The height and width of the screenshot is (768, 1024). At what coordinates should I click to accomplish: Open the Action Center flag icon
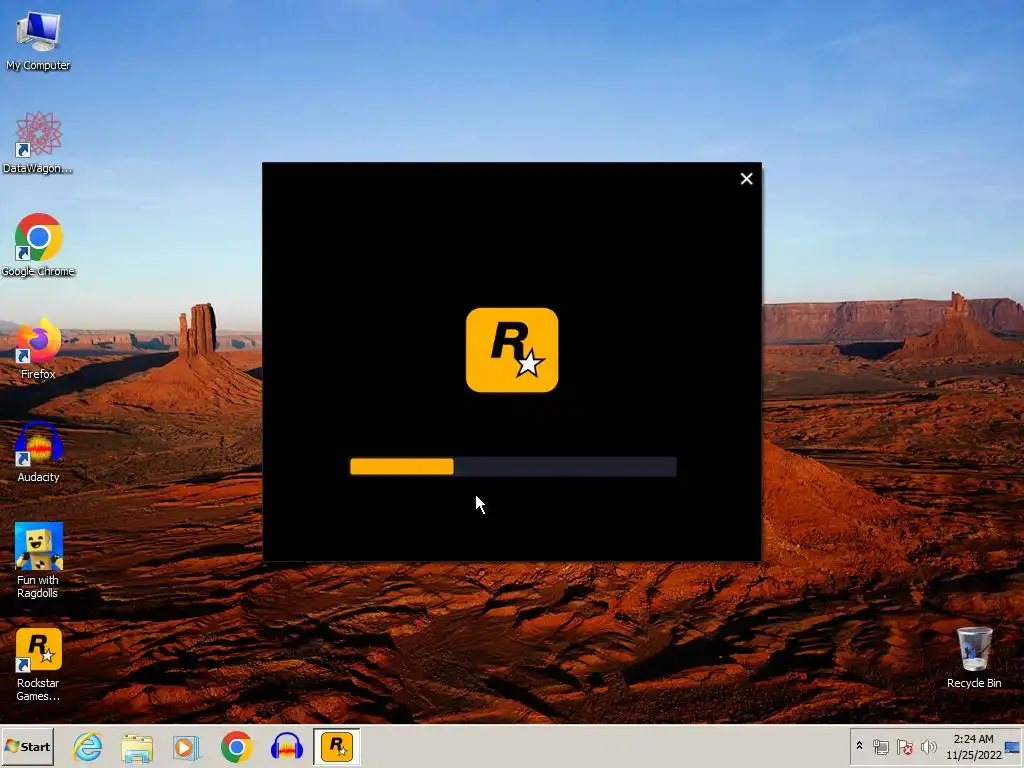pos(904,746)
